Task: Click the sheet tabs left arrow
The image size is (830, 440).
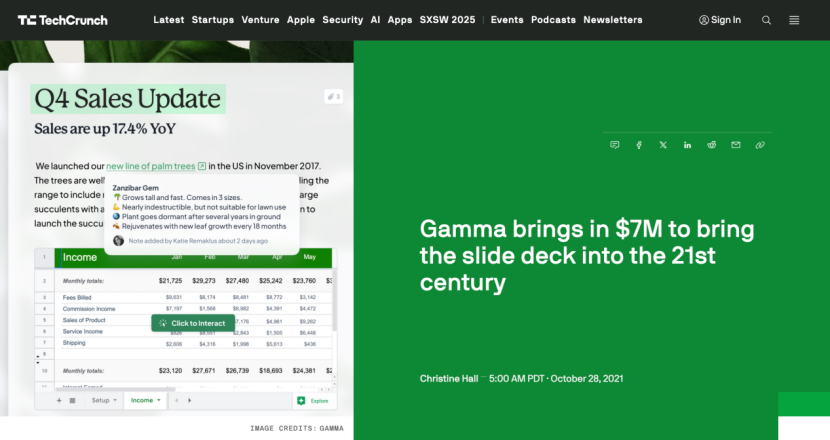Action: point(177,400)
